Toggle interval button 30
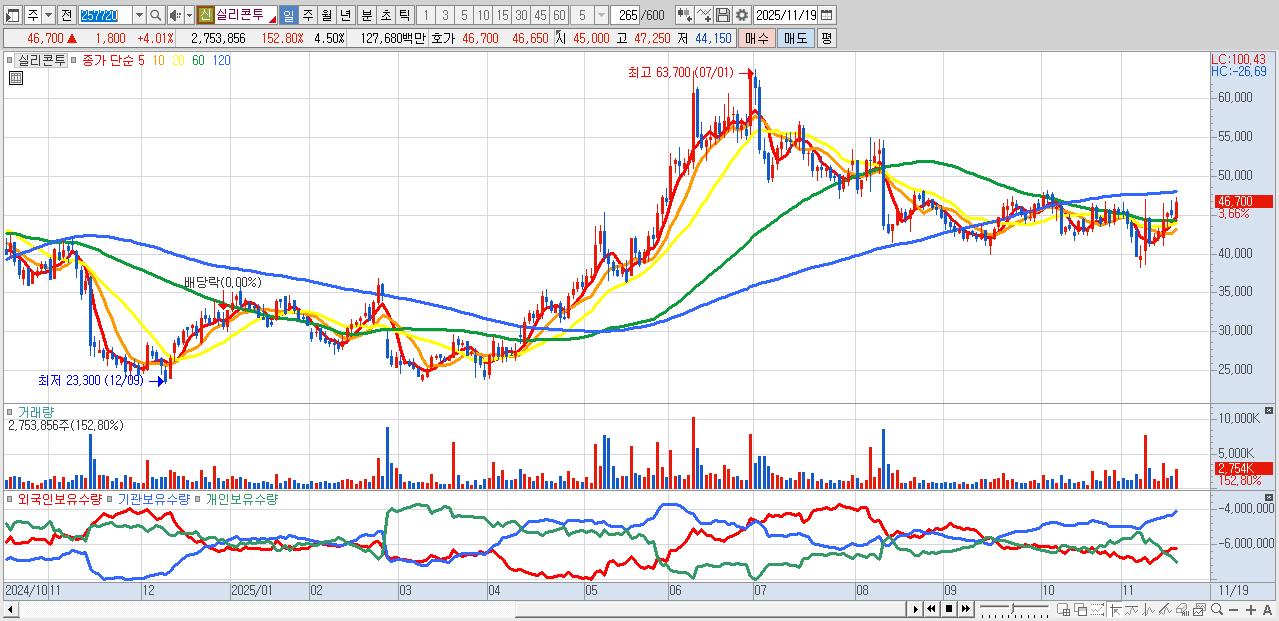1279x621 pixels. (521, 15)
